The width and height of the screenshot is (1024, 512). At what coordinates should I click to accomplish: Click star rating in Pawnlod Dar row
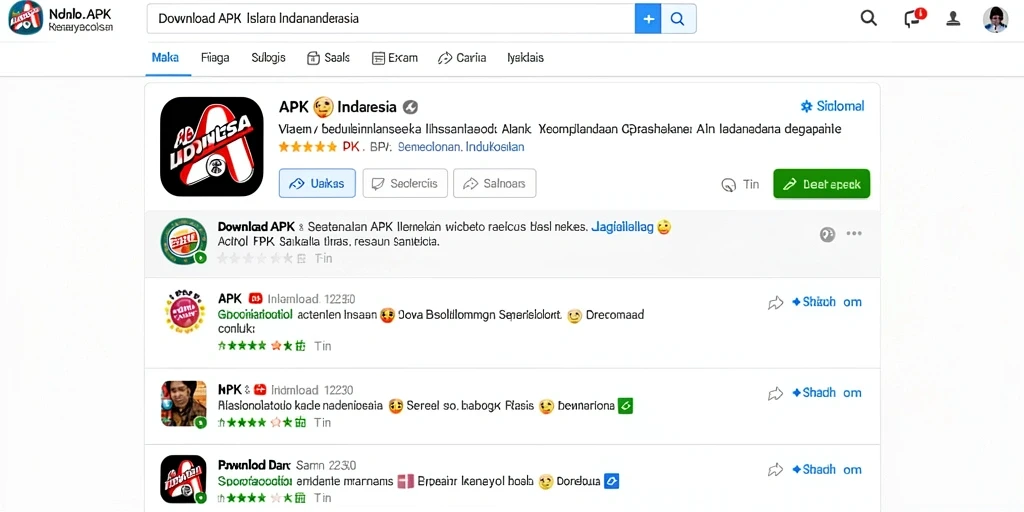tap(261, 499)
